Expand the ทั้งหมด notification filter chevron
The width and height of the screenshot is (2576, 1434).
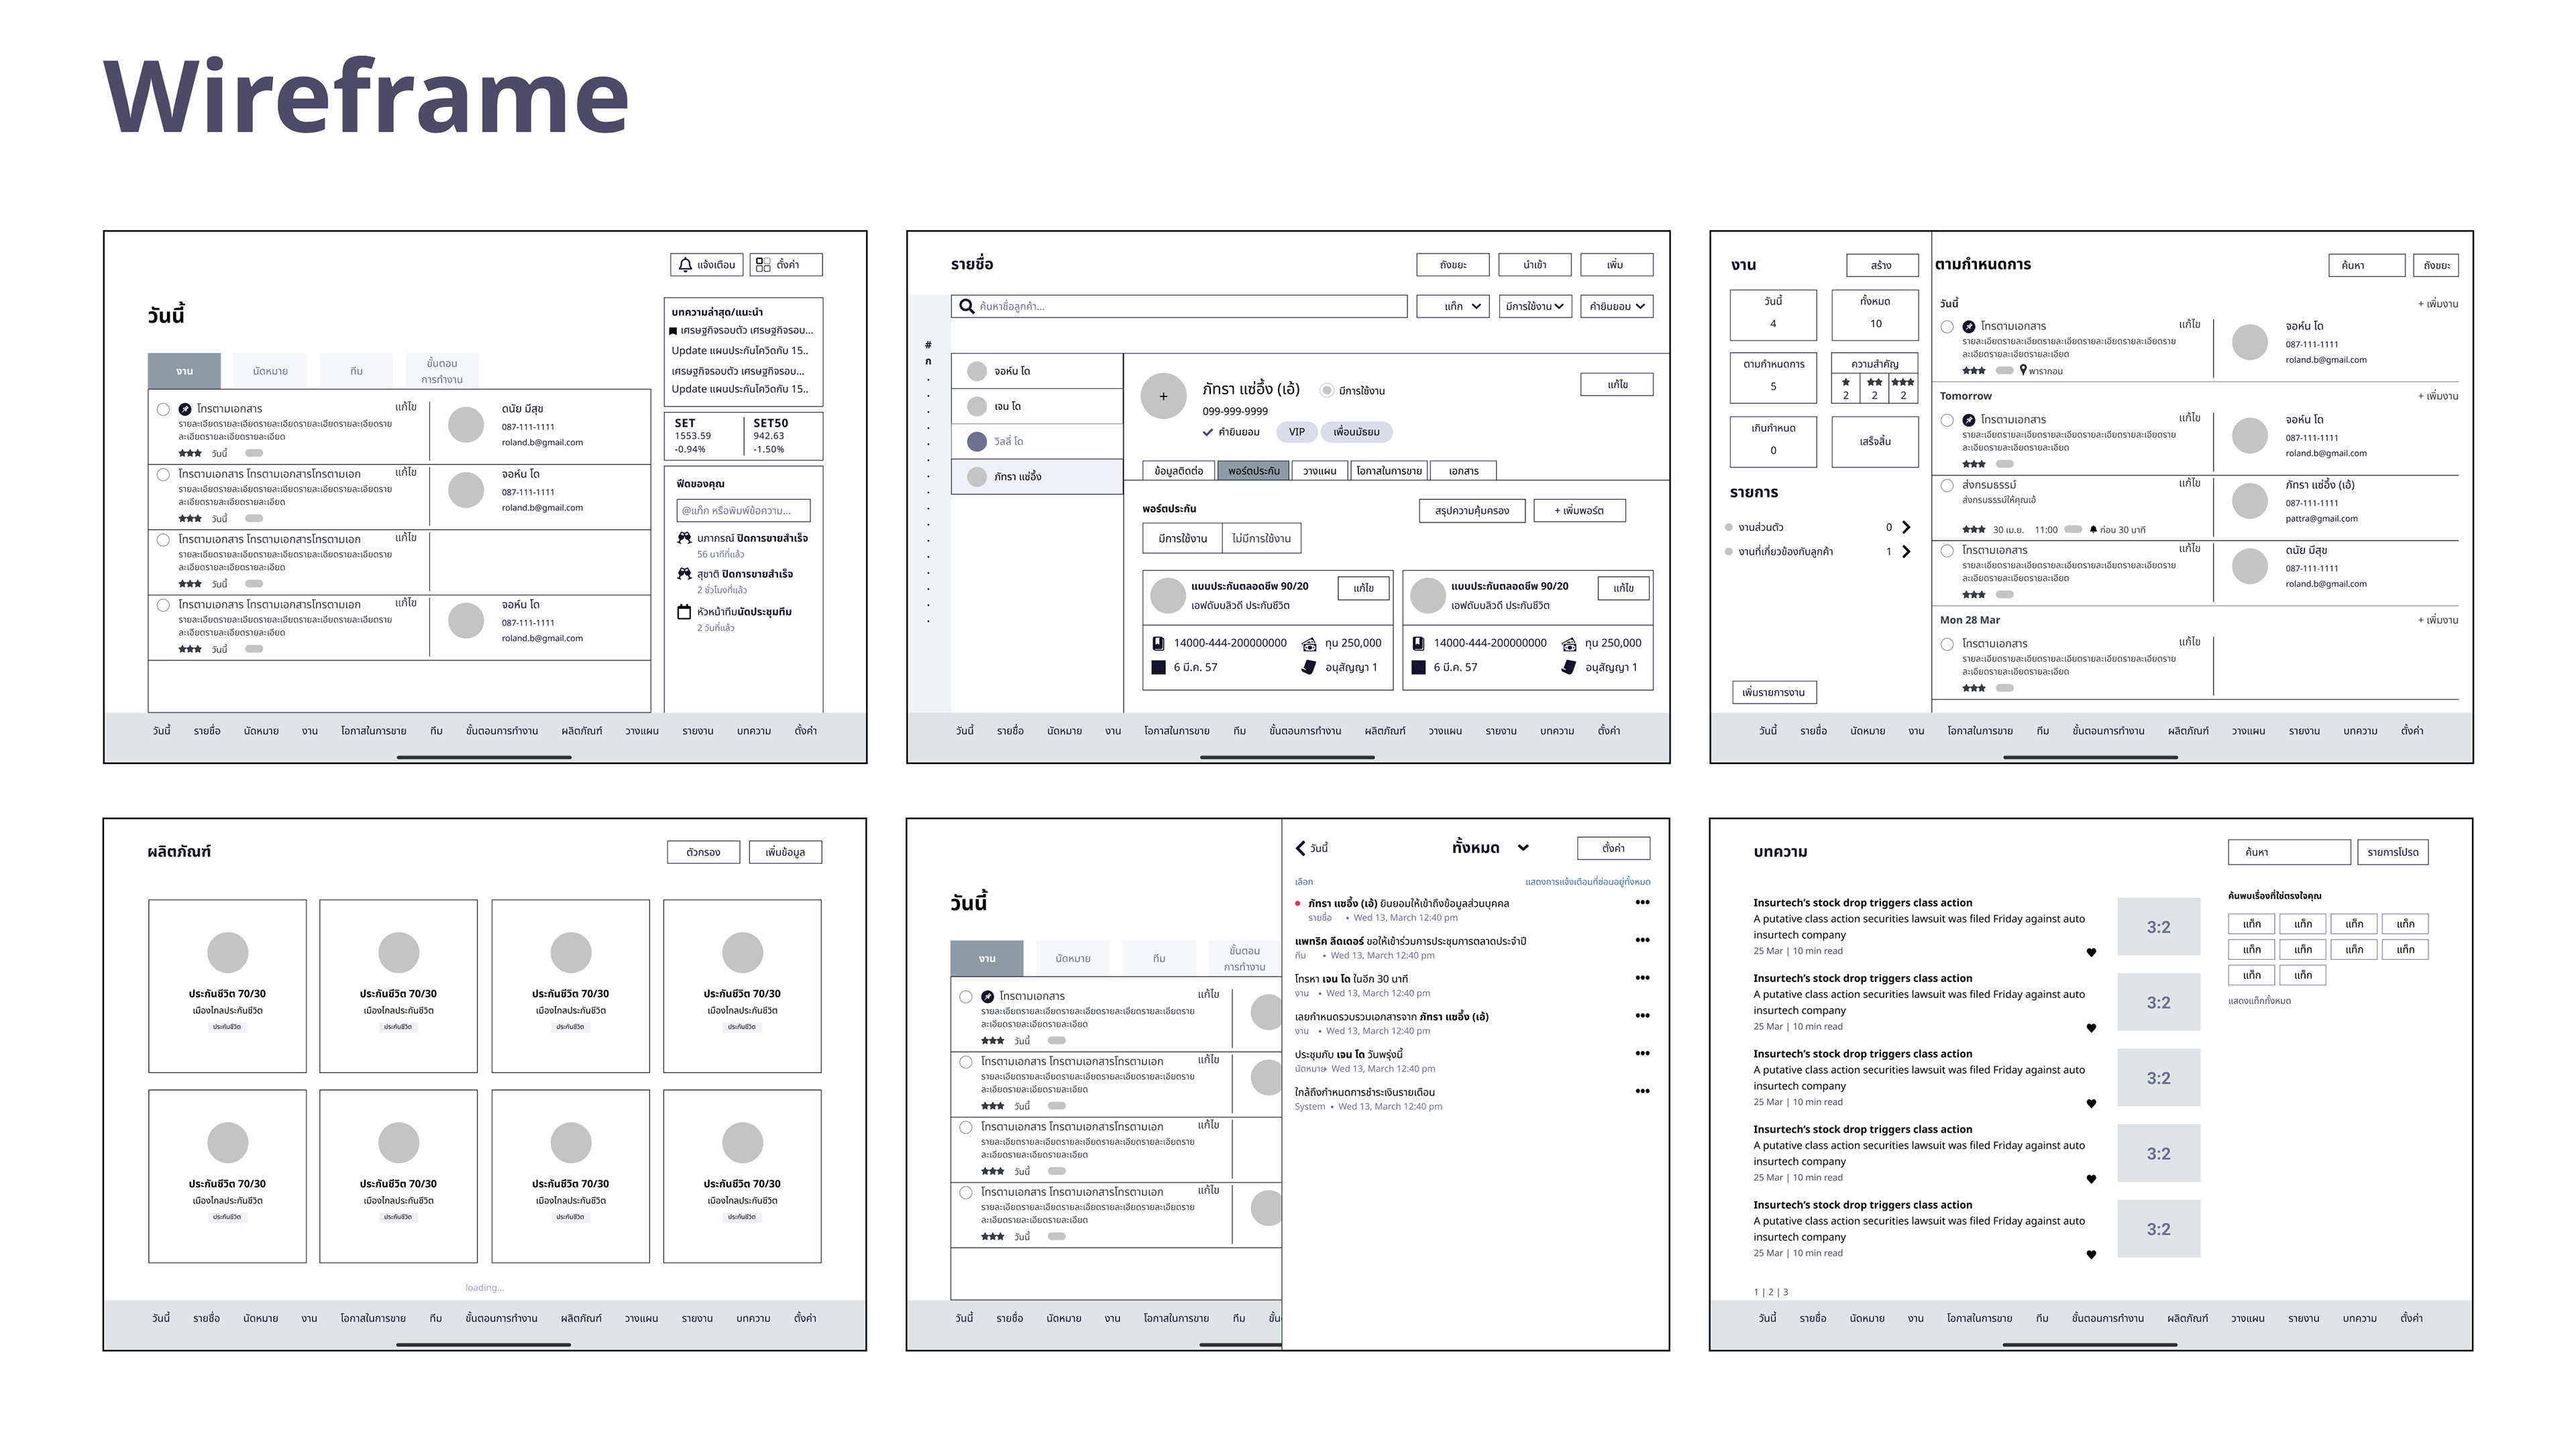pyautogui.click(x=1523, y=848)
